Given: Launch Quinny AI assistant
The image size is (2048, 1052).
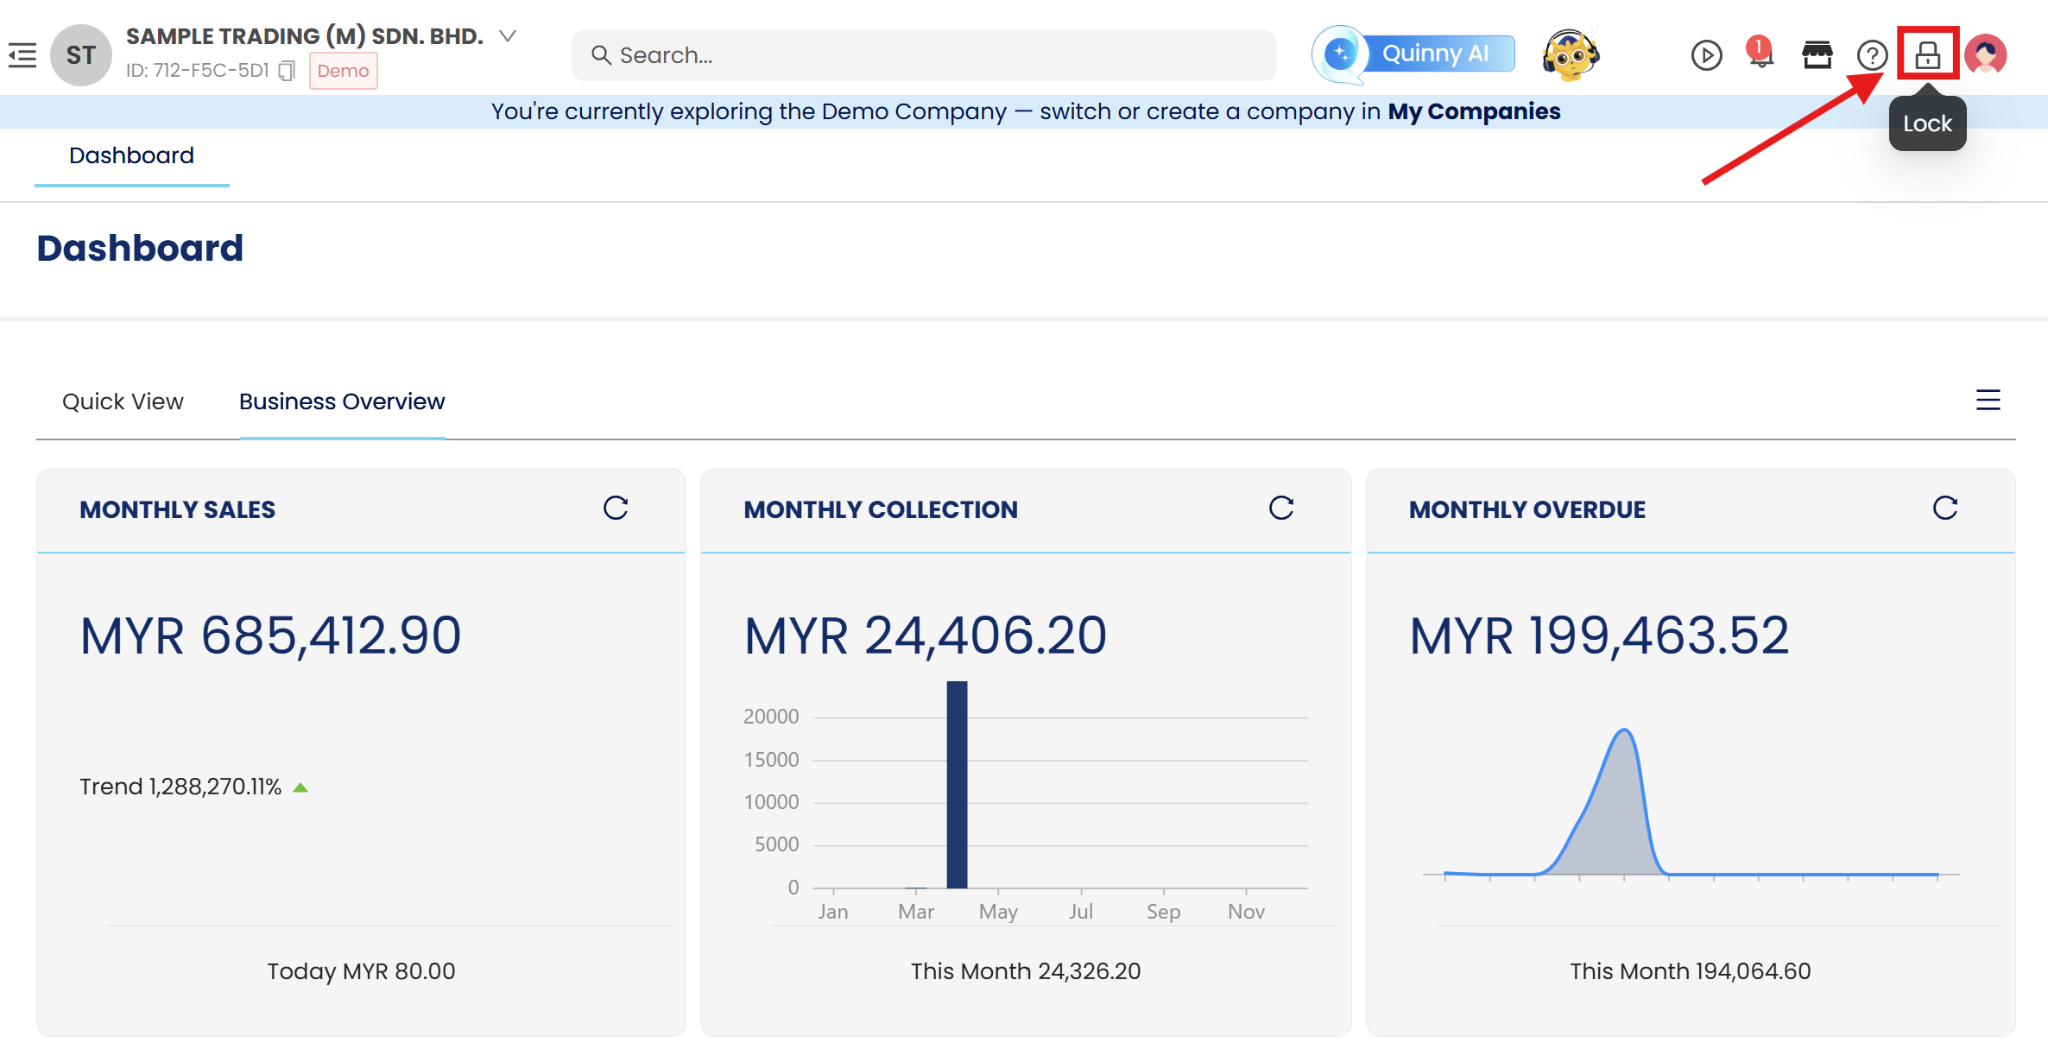Looking at the screenshot, I should (1414, 54).
